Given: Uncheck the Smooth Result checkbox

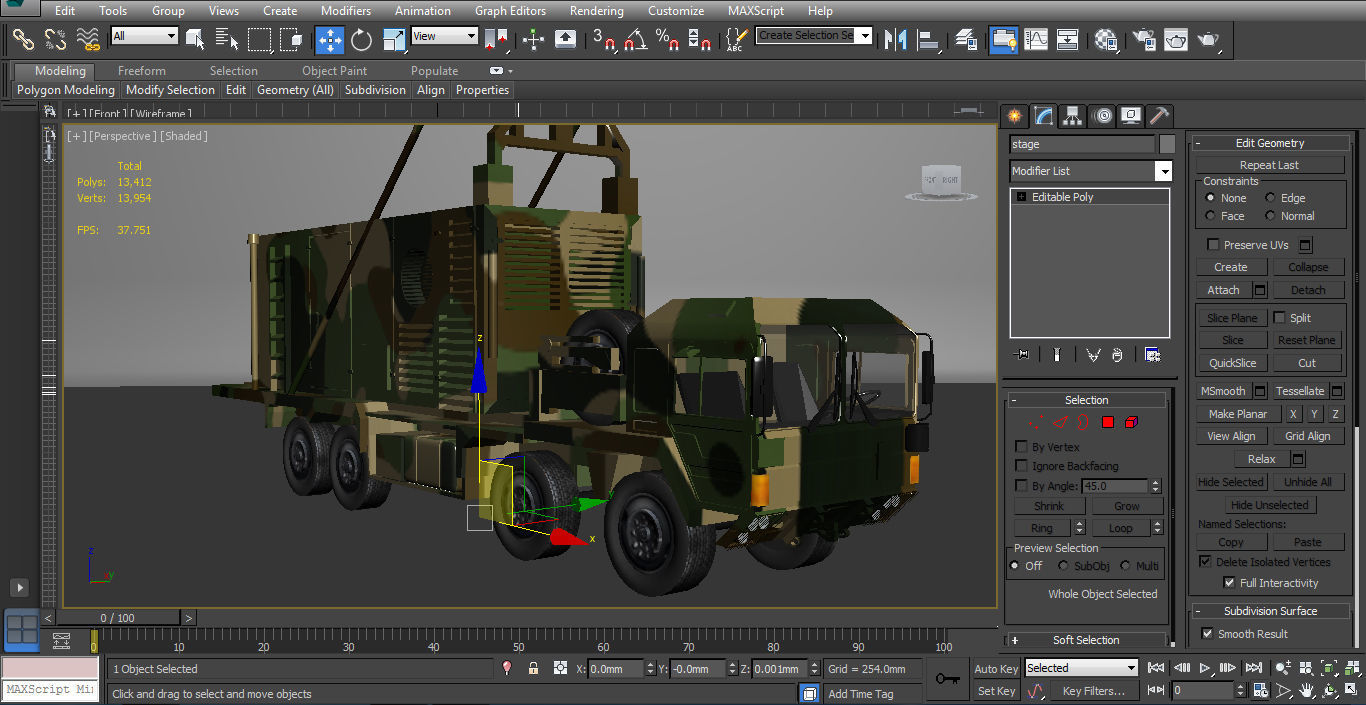Looking at the screenshot, I should tap(1207, 634).
